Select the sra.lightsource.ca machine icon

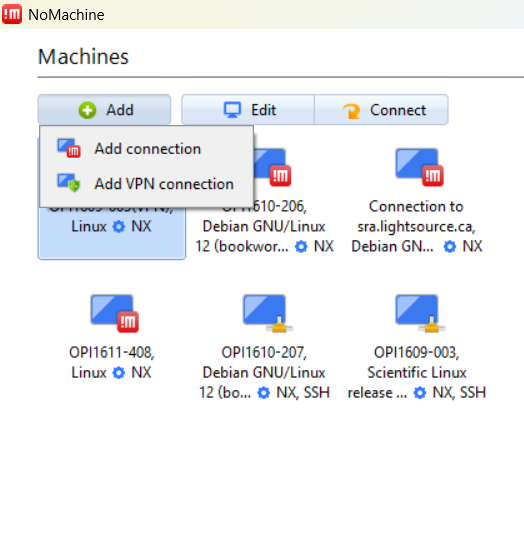[x=419, y=167]
